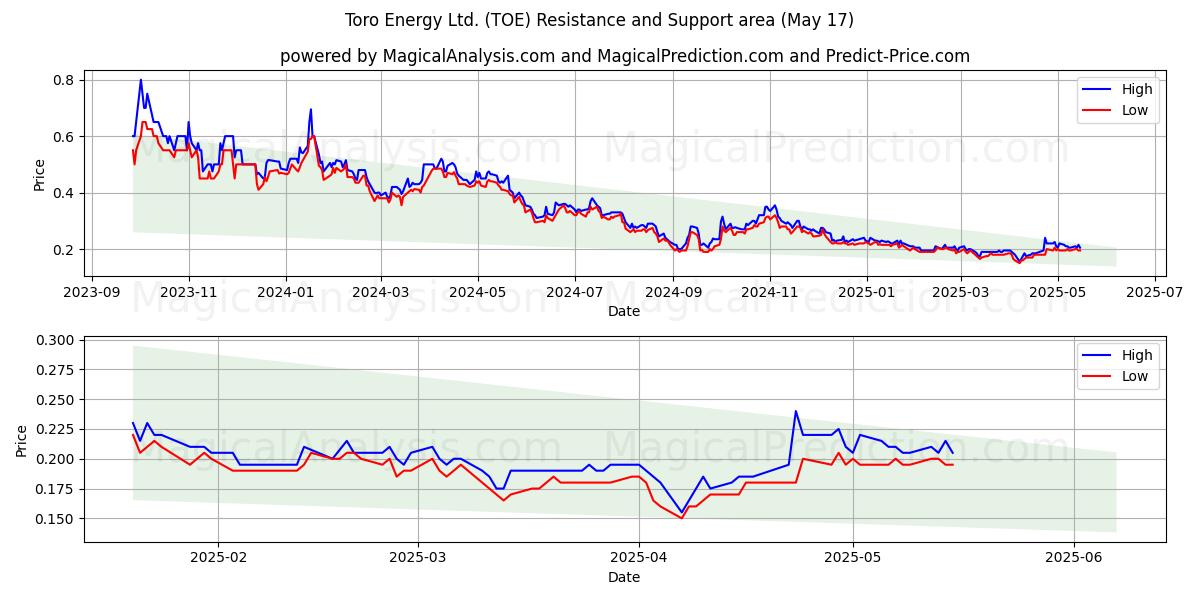This screenshot has height=600, width=1200.
Task: Click the '0.225' price tick label
Action: [56, 430]
